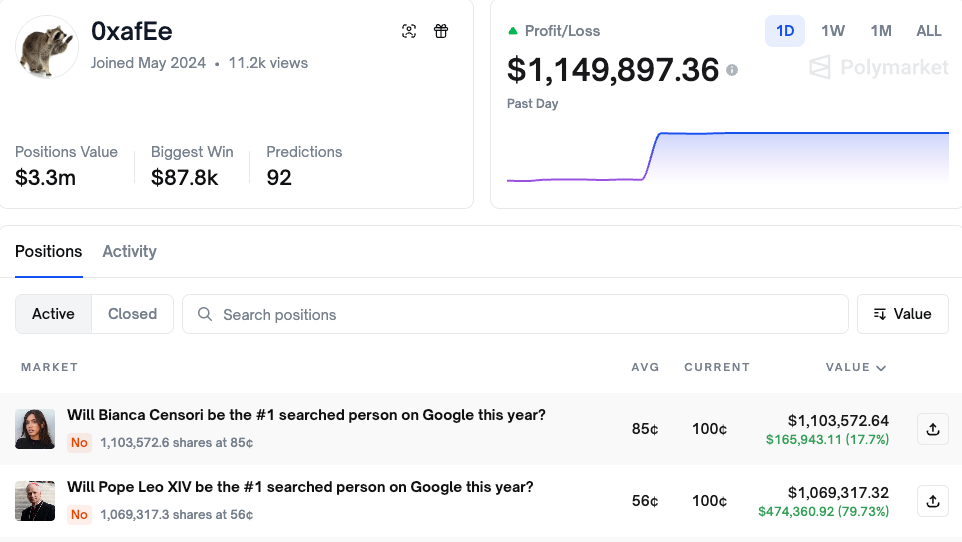This screenshot has width=962, height=542.
Task: Select the Positions tab
Action: point(48,251)
